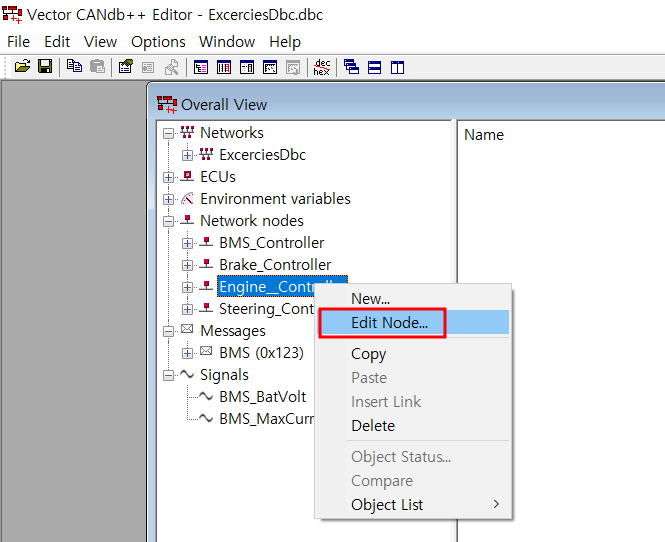Click the Tile vertically toolbar icon
This screenshot has height=542, width=665.
coord(397,67)
